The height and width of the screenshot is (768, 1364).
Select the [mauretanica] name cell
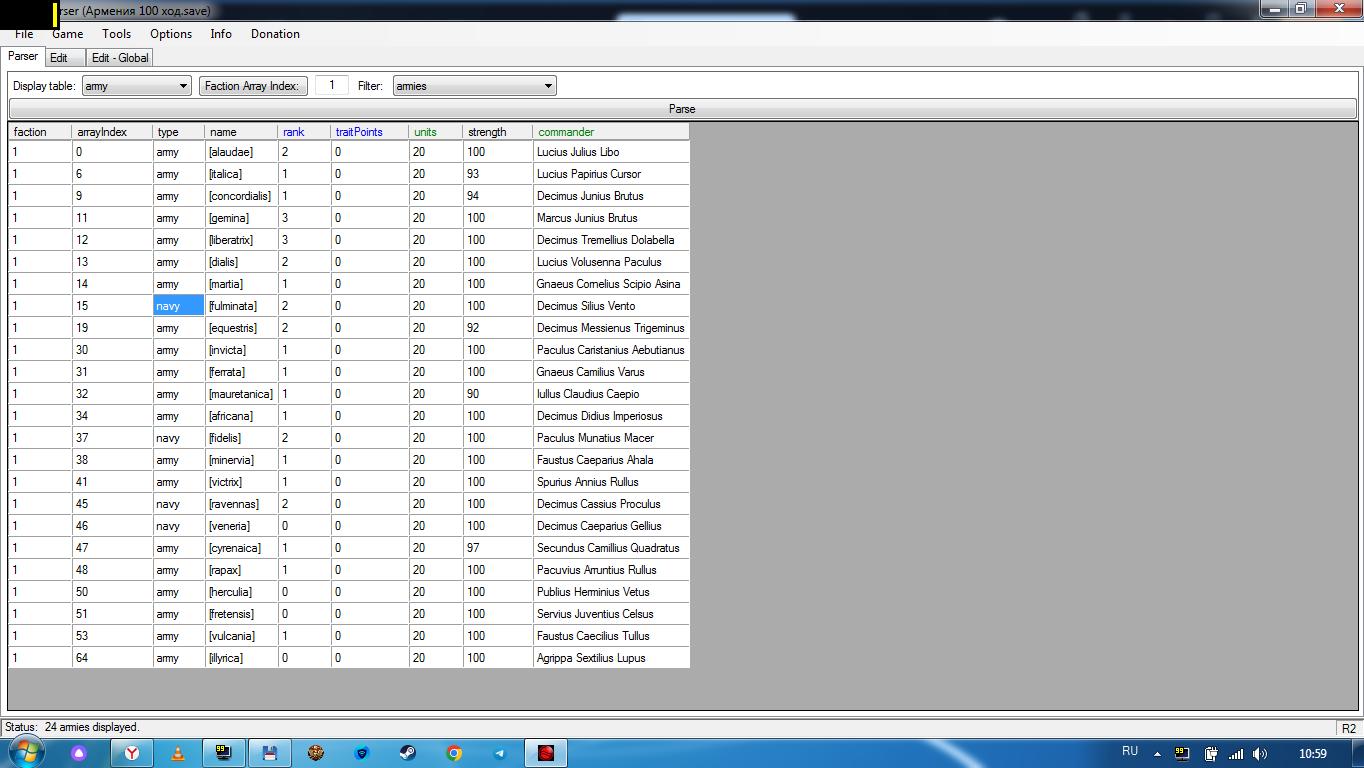[241, 394]
